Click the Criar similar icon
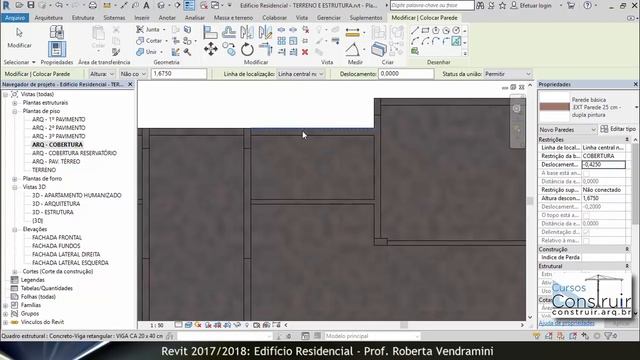 pyautogui.click(x=379, y=50)
